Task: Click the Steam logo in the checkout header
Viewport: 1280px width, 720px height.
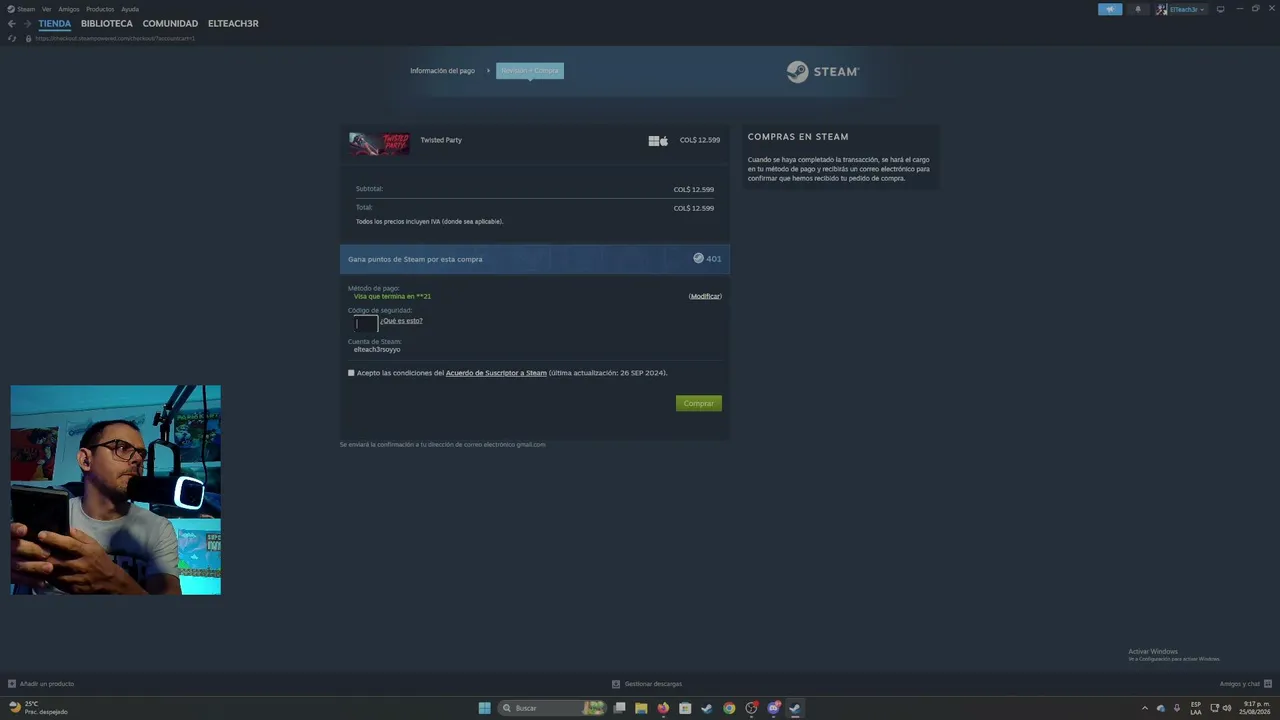Action: click(822, 72)
